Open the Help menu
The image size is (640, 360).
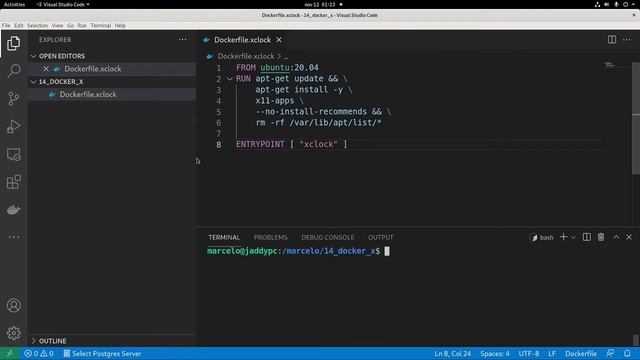tap(120, 25)
